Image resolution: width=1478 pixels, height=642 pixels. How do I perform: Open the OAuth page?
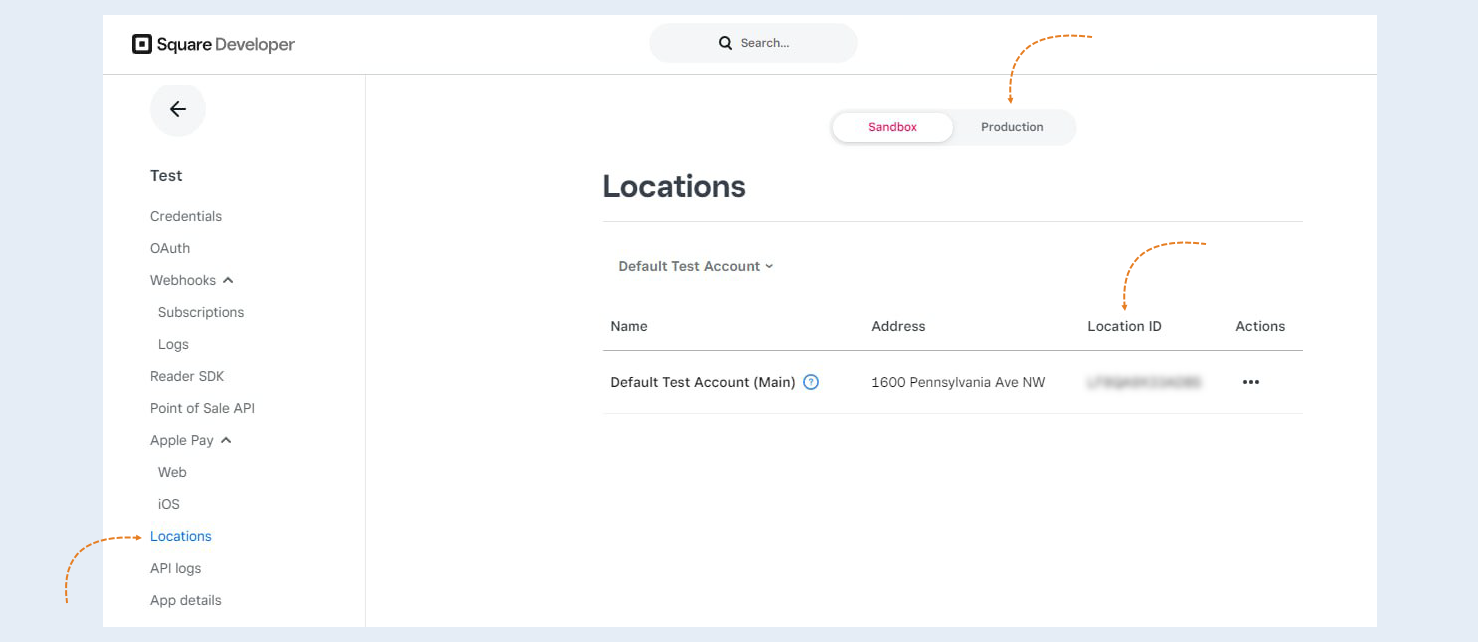170,248
